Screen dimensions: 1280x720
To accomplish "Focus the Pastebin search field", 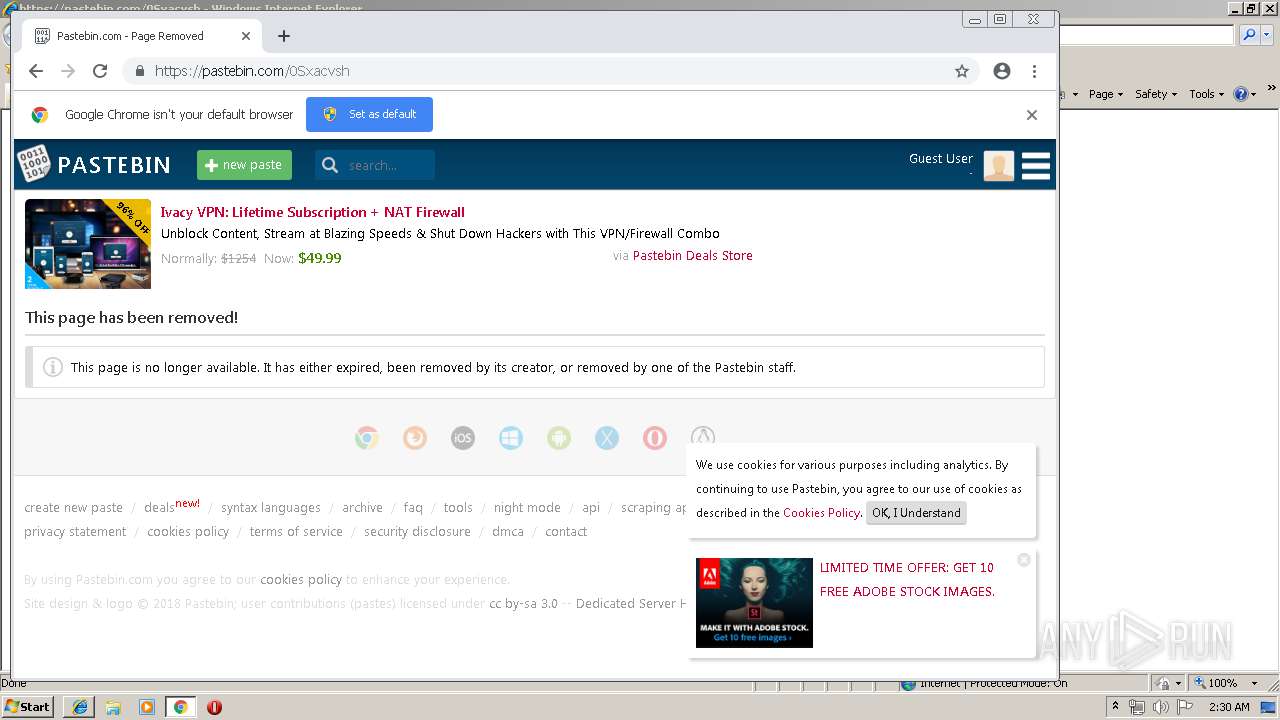I will 375,165.
